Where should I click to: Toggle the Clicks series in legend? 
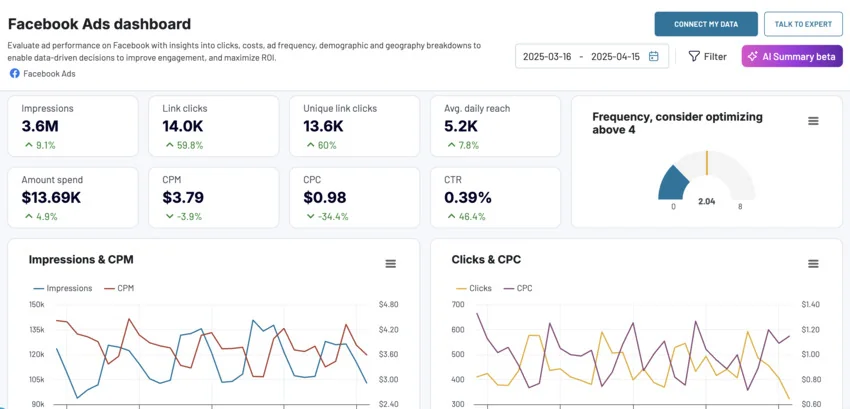(474, 288)
